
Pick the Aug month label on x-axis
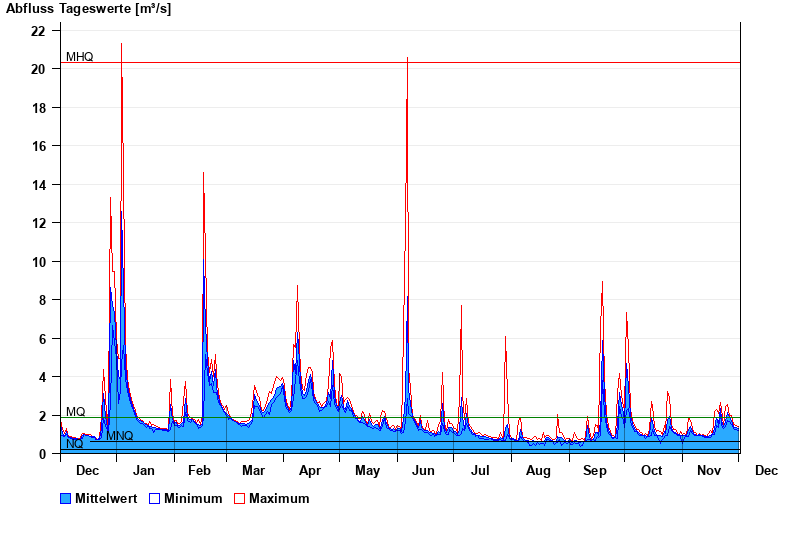[538, 471]
